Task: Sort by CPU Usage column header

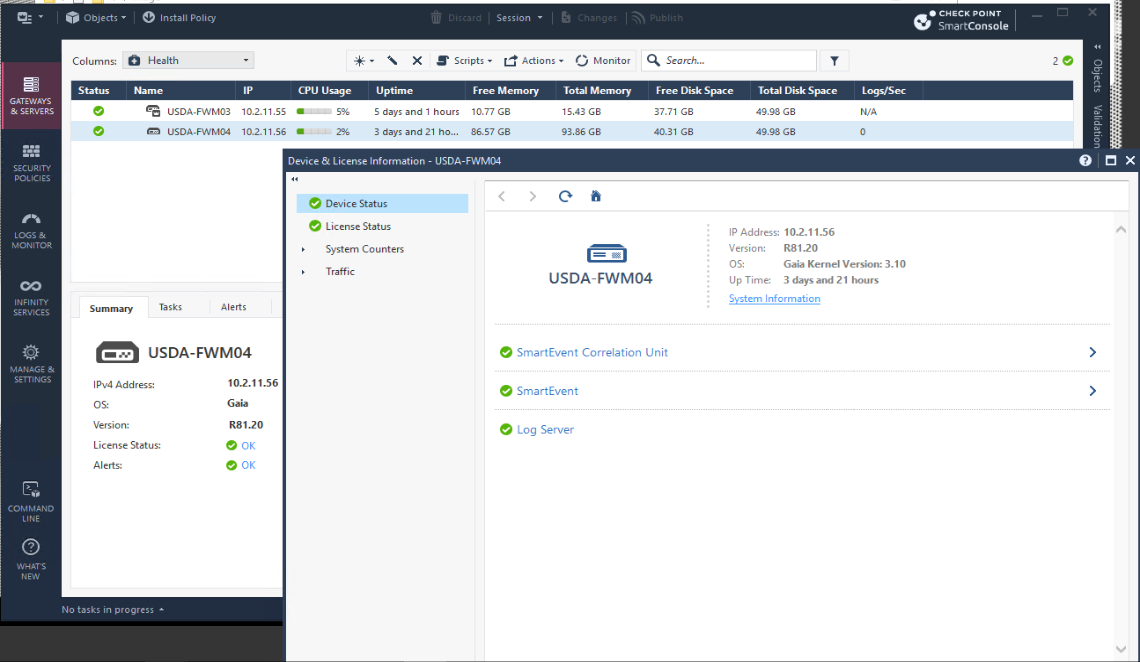Action: (324, 90)
